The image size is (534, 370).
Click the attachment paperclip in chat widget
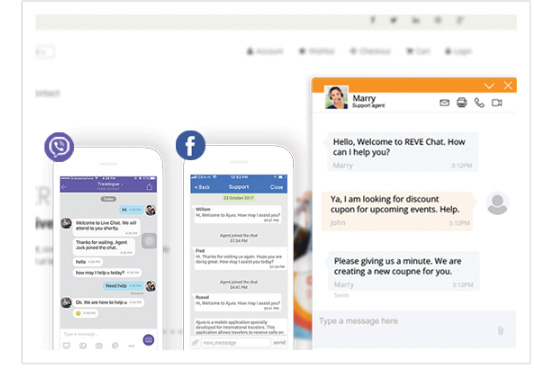500,330
